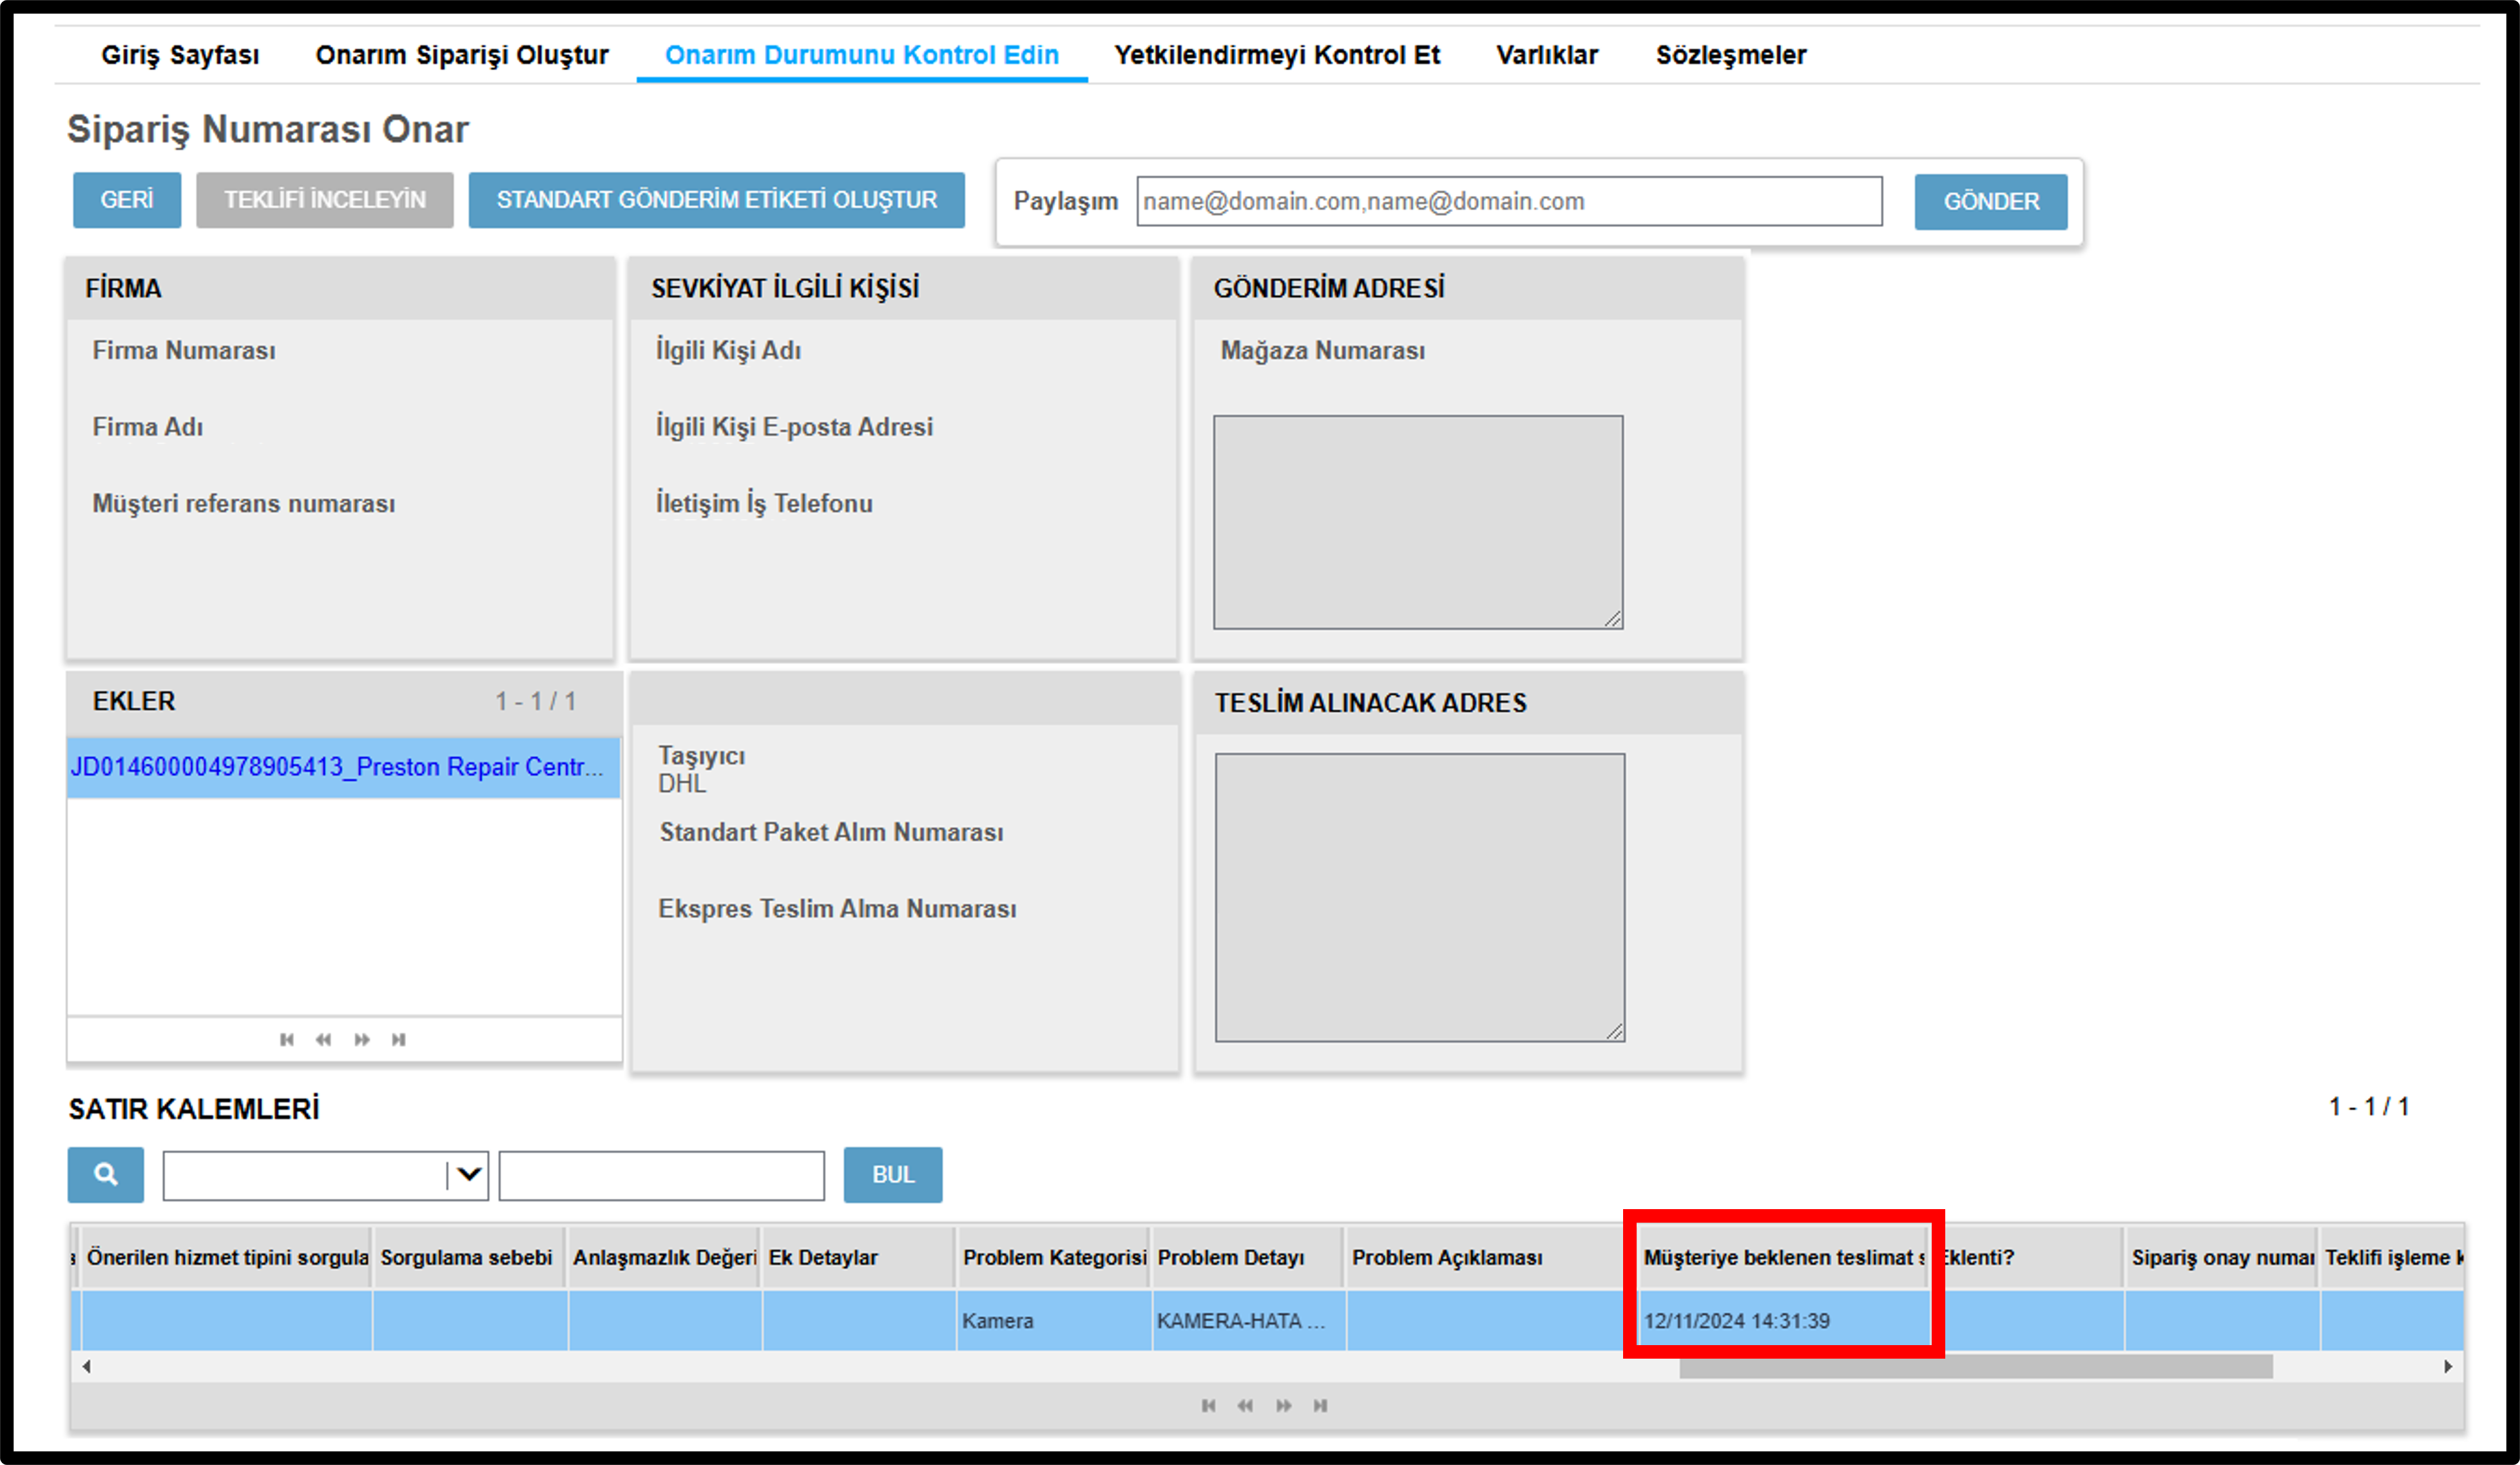This screenshot has width=2520, height=1465.
Task: Open Yetkilendirmeyi Kontrol Et tab
Action: click(x=1277, y=55)
